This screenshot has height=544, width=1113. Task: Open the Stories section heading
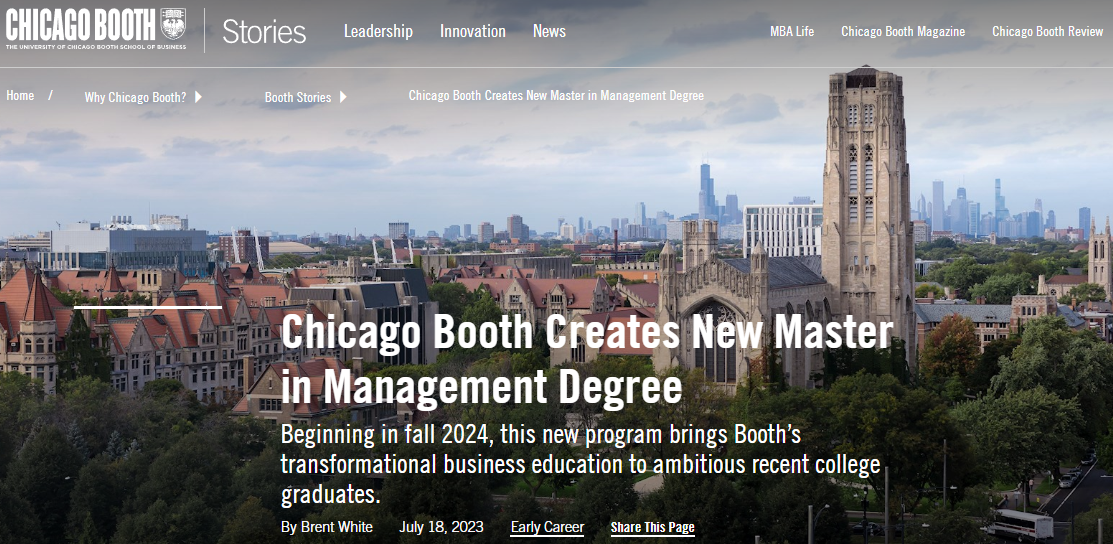click(264, 31)
